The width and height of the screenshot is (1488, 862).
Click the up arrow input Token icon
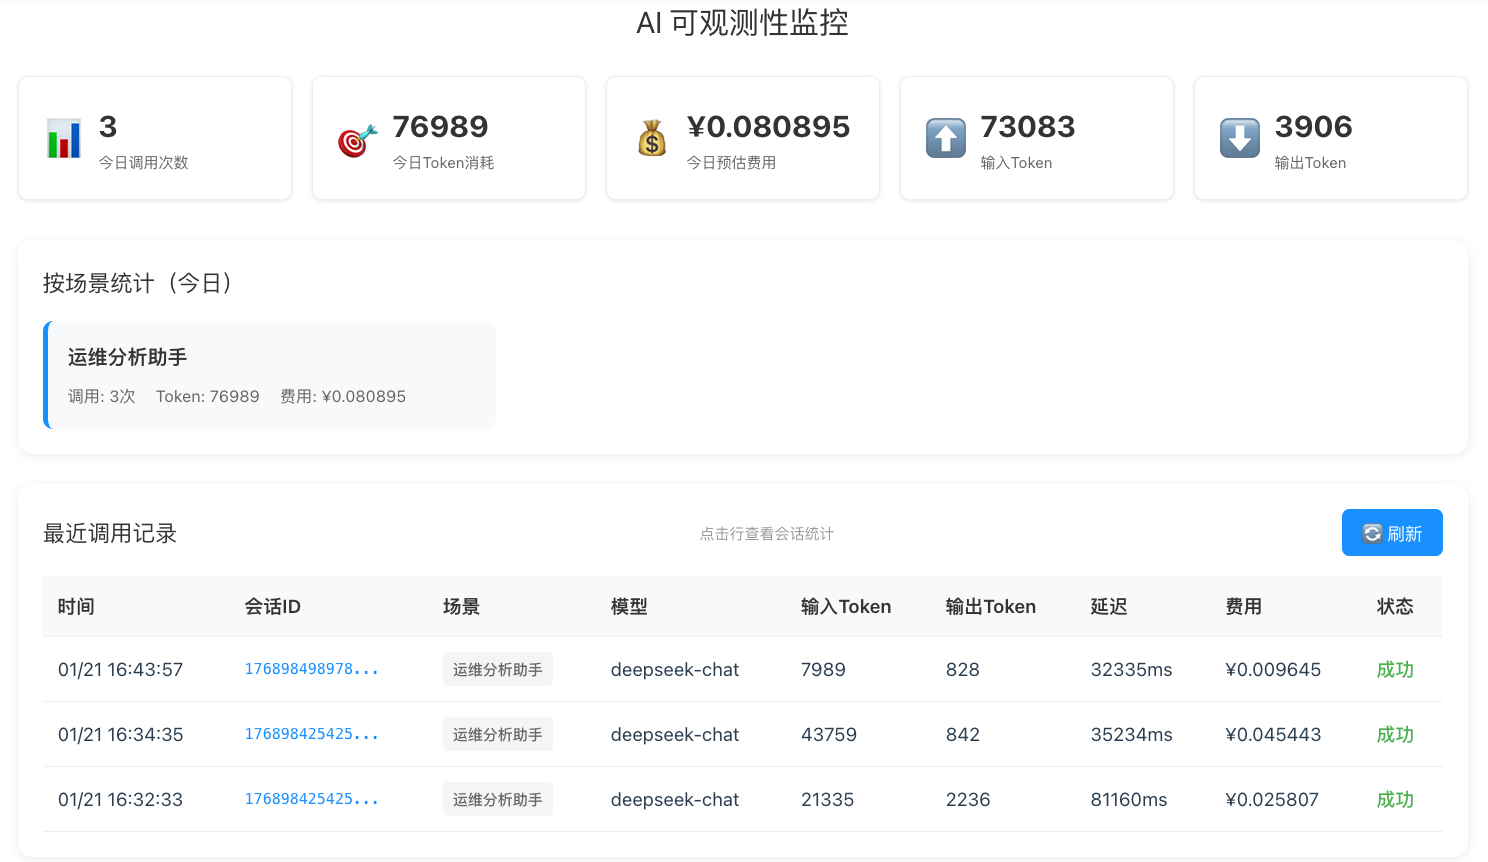click(946, 138)
